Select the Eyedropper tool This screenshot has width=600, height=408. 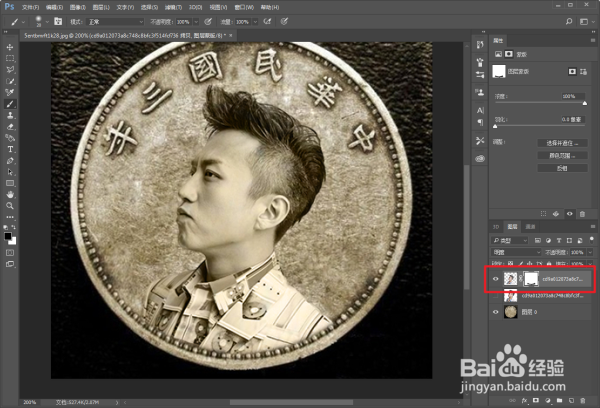pos(10,92)
